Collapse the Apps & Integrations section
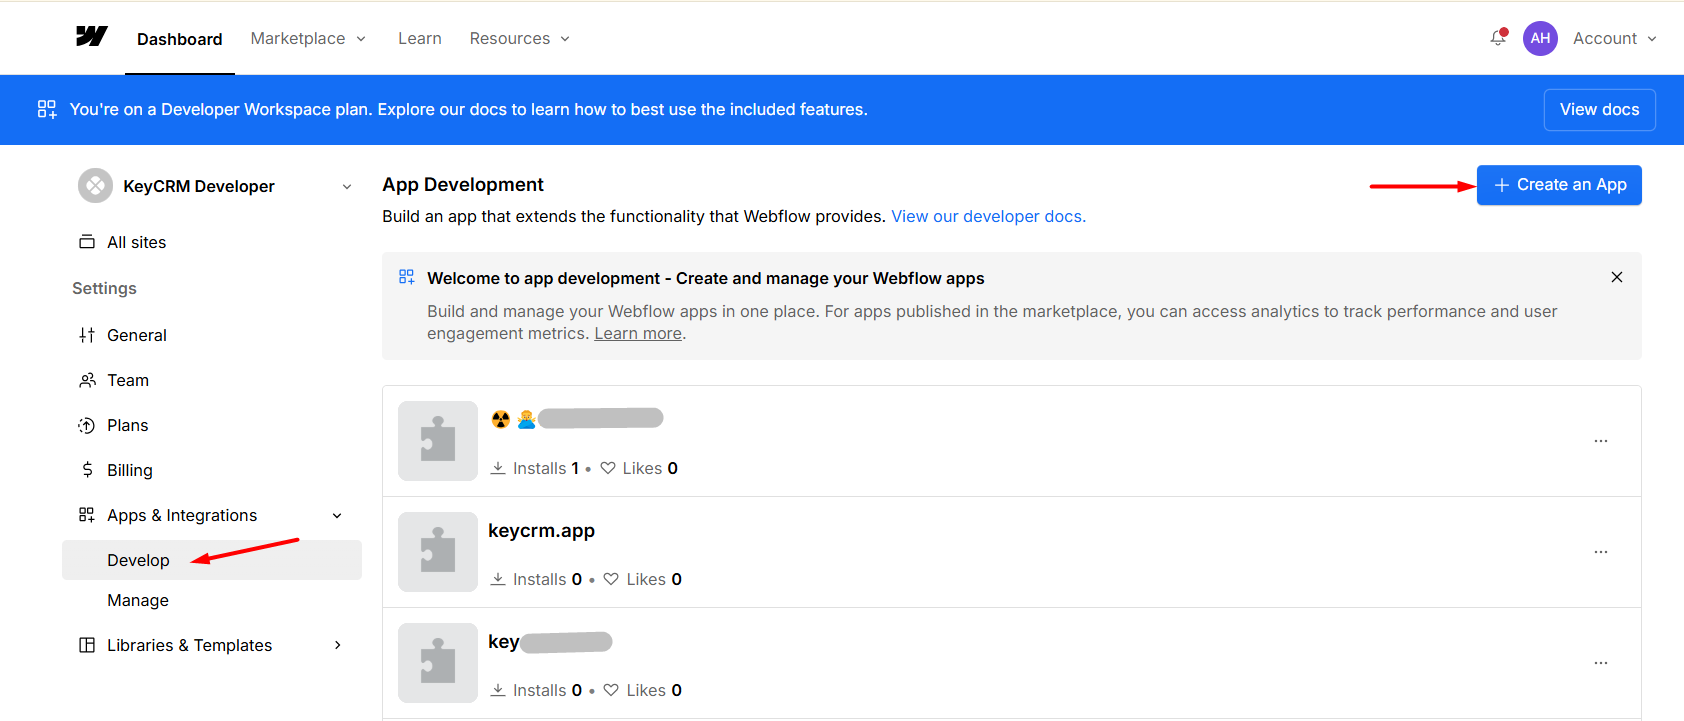1684x721 pixels. pyautogui.click(x=337, y=516)
